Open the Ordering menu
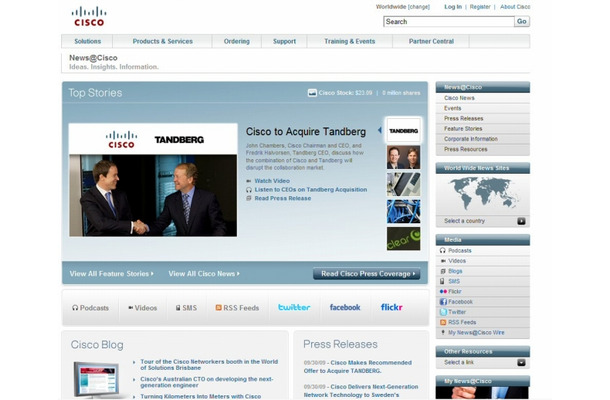 237,41
